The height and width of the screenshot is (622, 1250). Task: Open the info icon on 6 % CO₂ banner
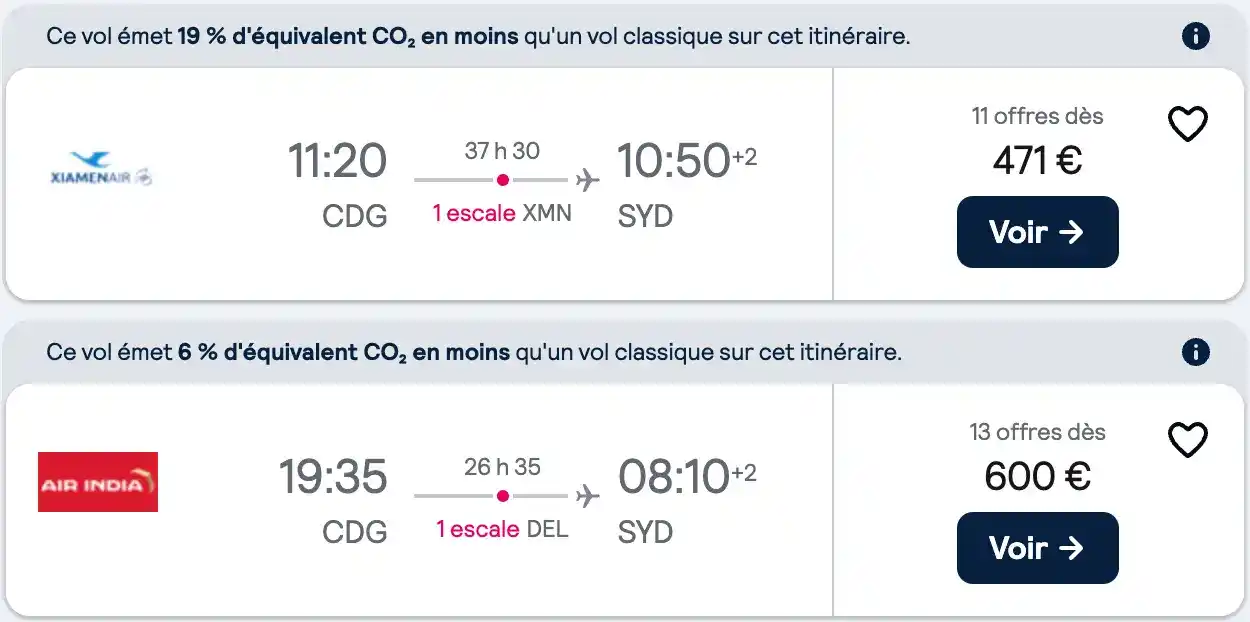1195,352
